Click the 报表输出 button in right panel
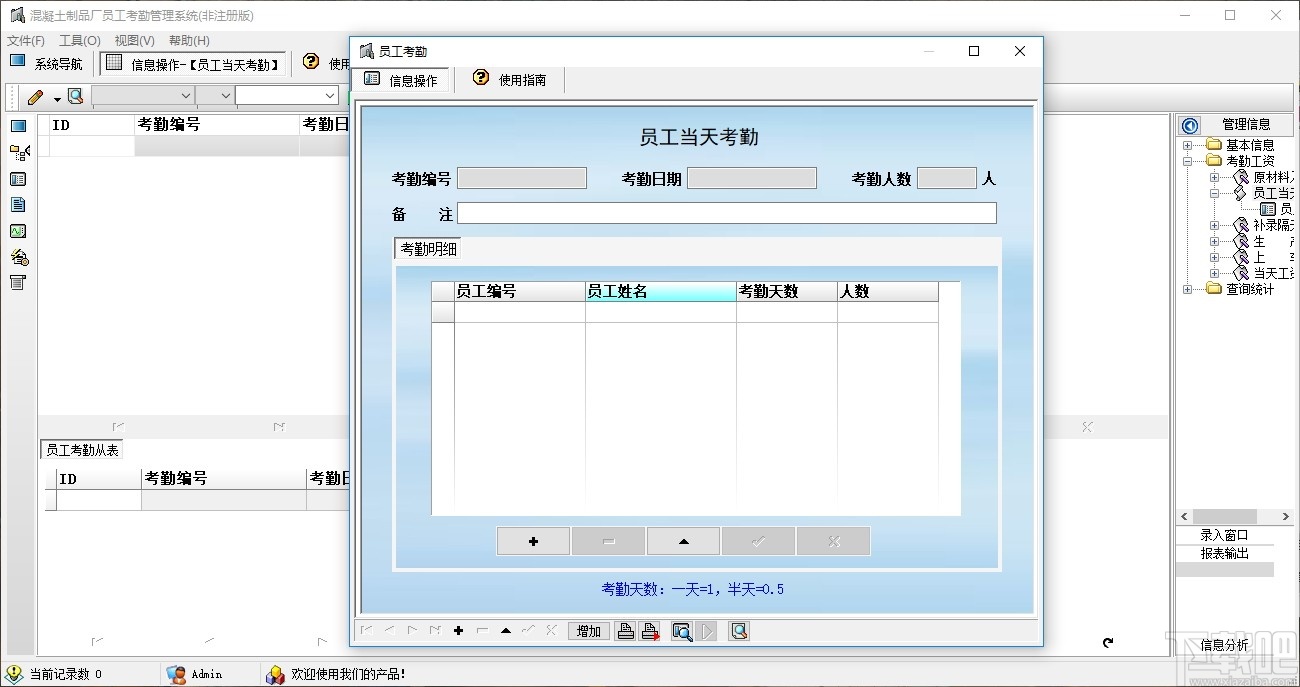Screen dimensions: 1300x687 pyautogui.click(x=1225, y=553)
